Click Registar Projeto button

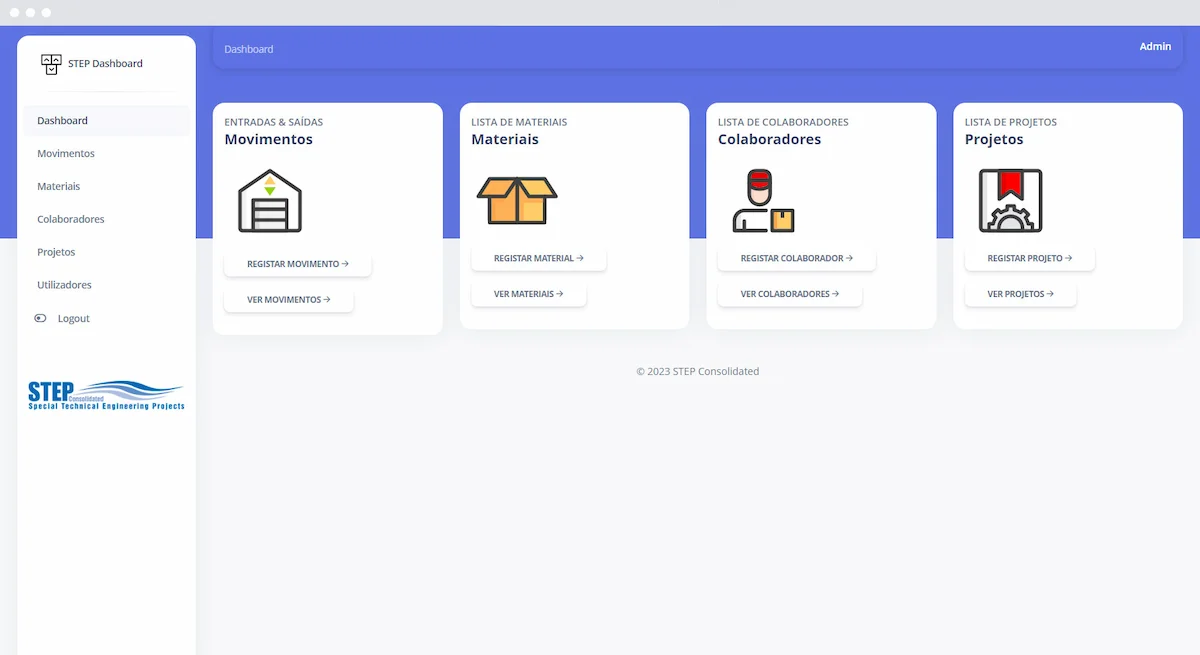click(x=1029, y=258)
